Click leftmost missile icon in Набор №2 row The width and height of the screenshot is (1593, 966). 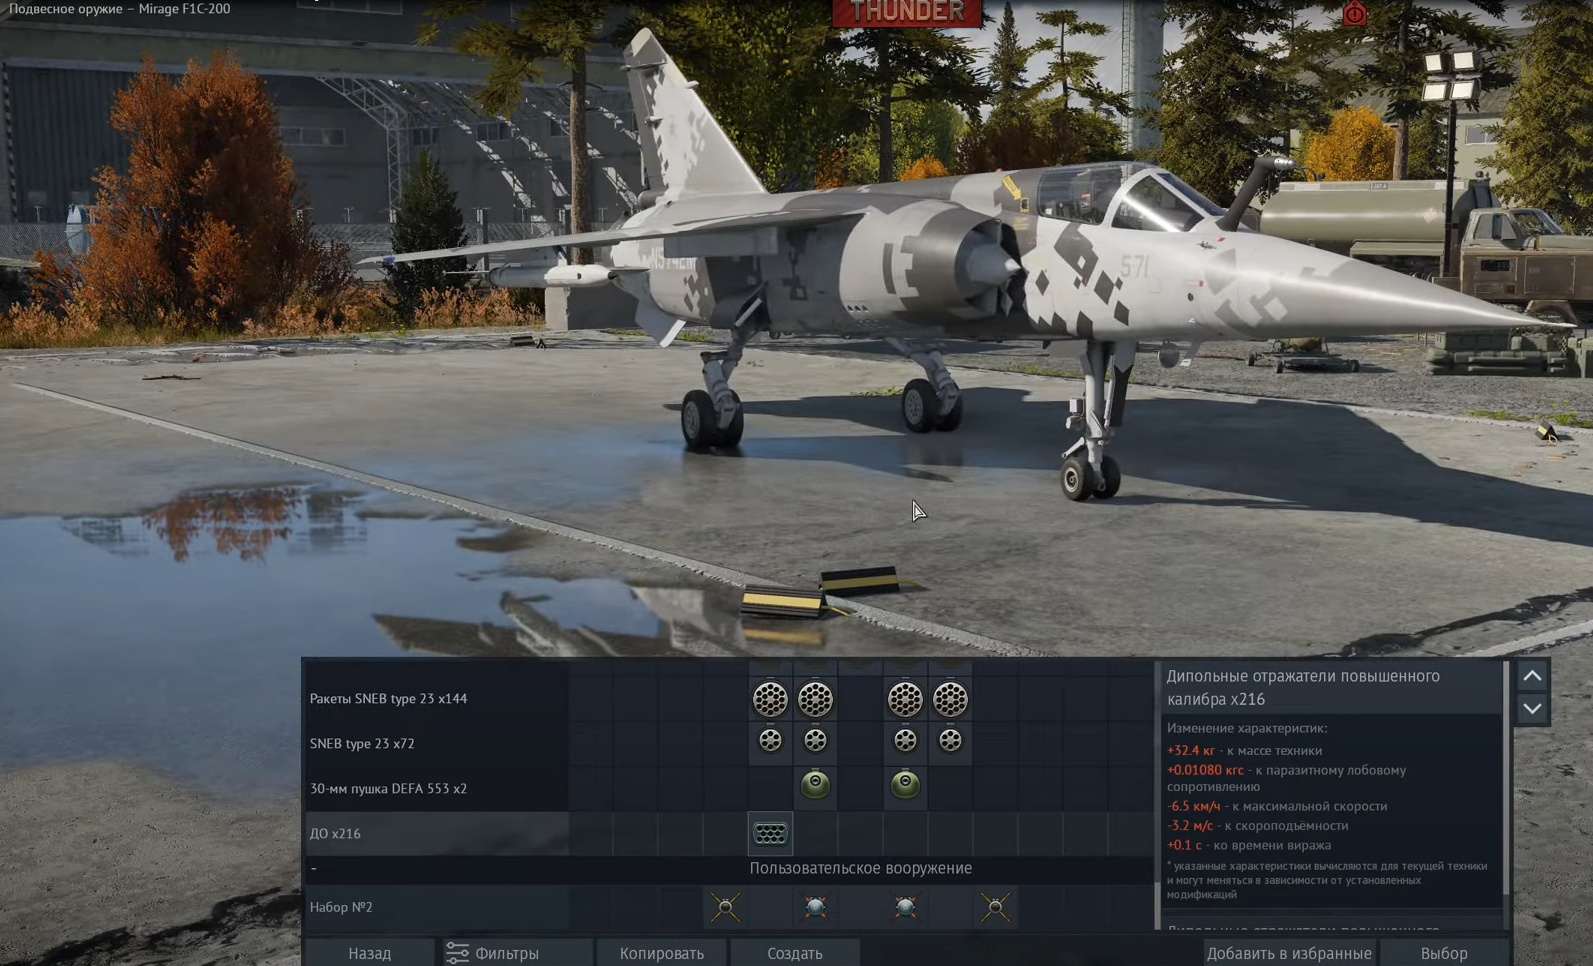pyautogui.click(x=726, y=907)
